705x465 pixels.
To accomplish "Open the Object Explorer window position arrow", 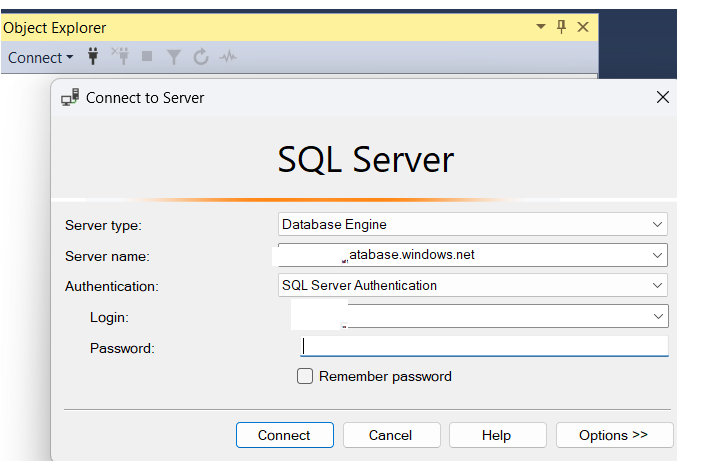I will tap(541, 27).
